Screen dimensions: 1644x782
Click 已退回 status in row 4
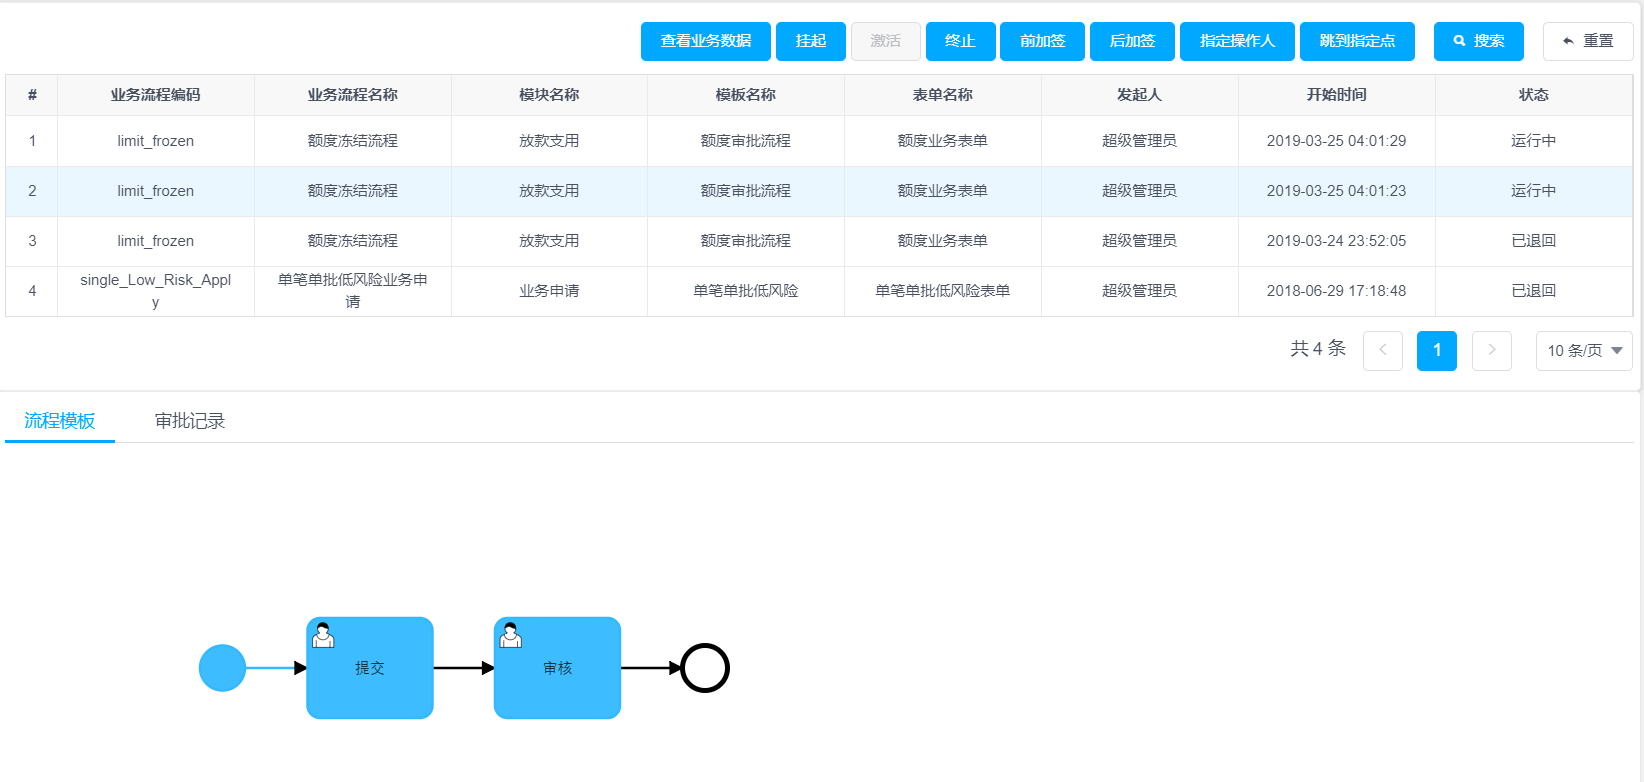[1534, 291]
